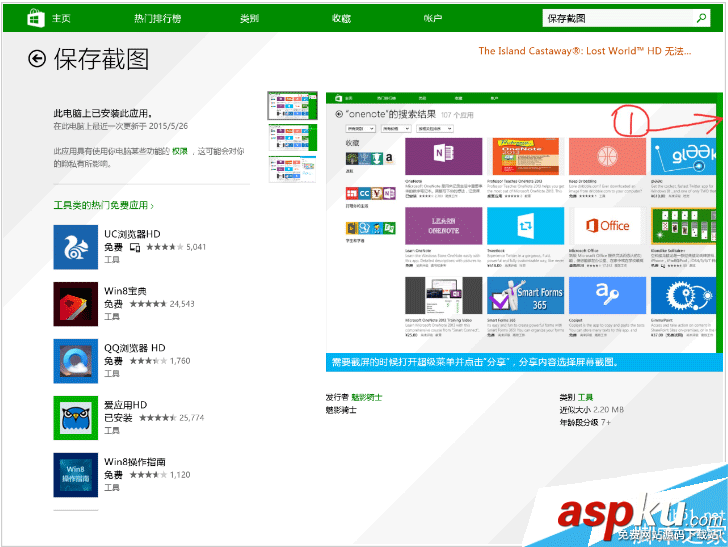
Task: Click the QQ浏览器 HD title text
Action: click(x=135, y=348)
